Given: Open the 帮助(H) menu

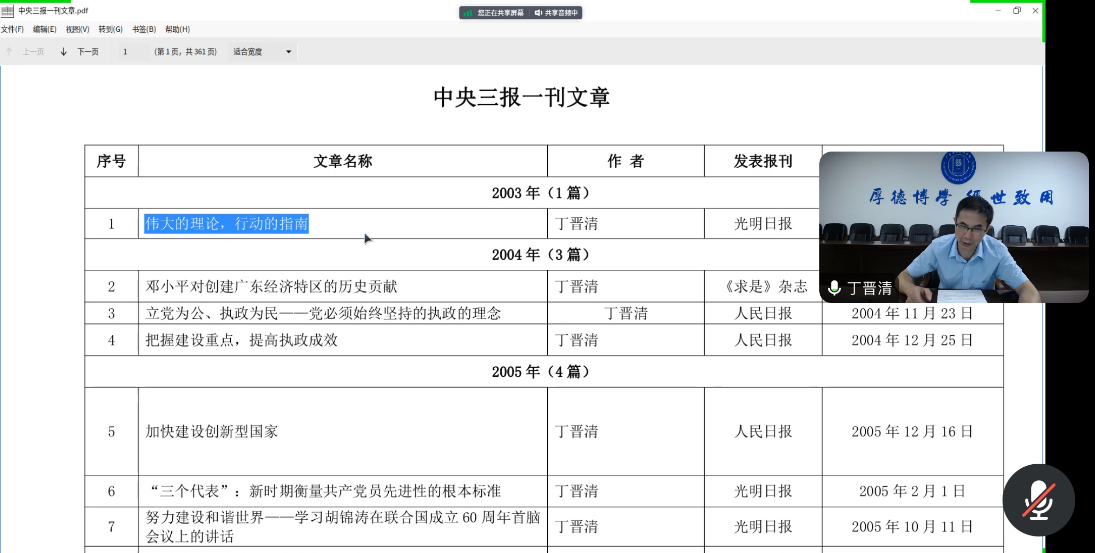Looking at the screenshot, I should click(177, 29).
